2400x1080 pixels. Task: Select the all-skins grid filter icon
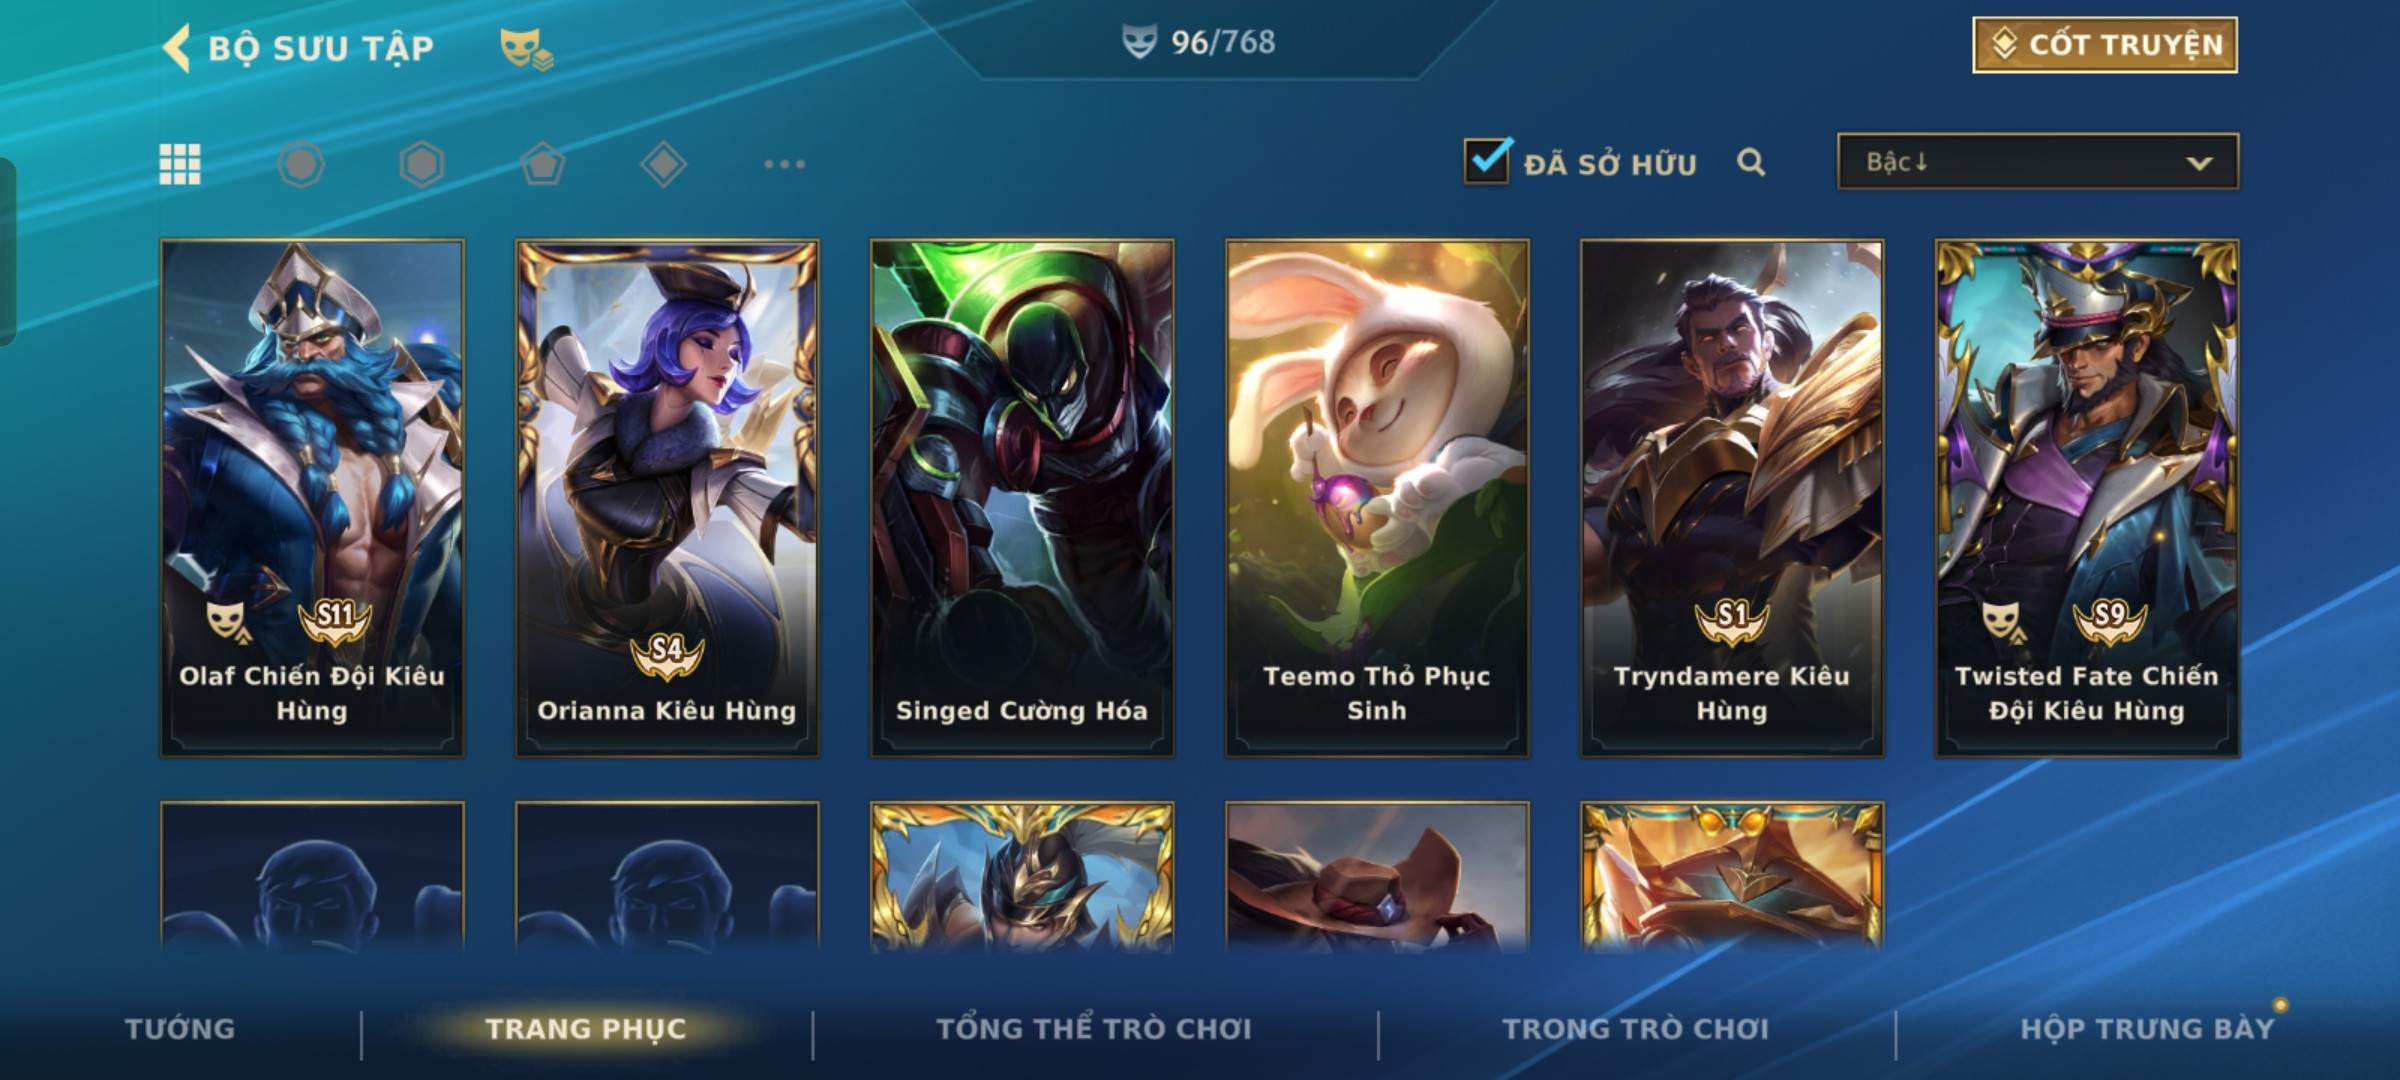(180, 164)
